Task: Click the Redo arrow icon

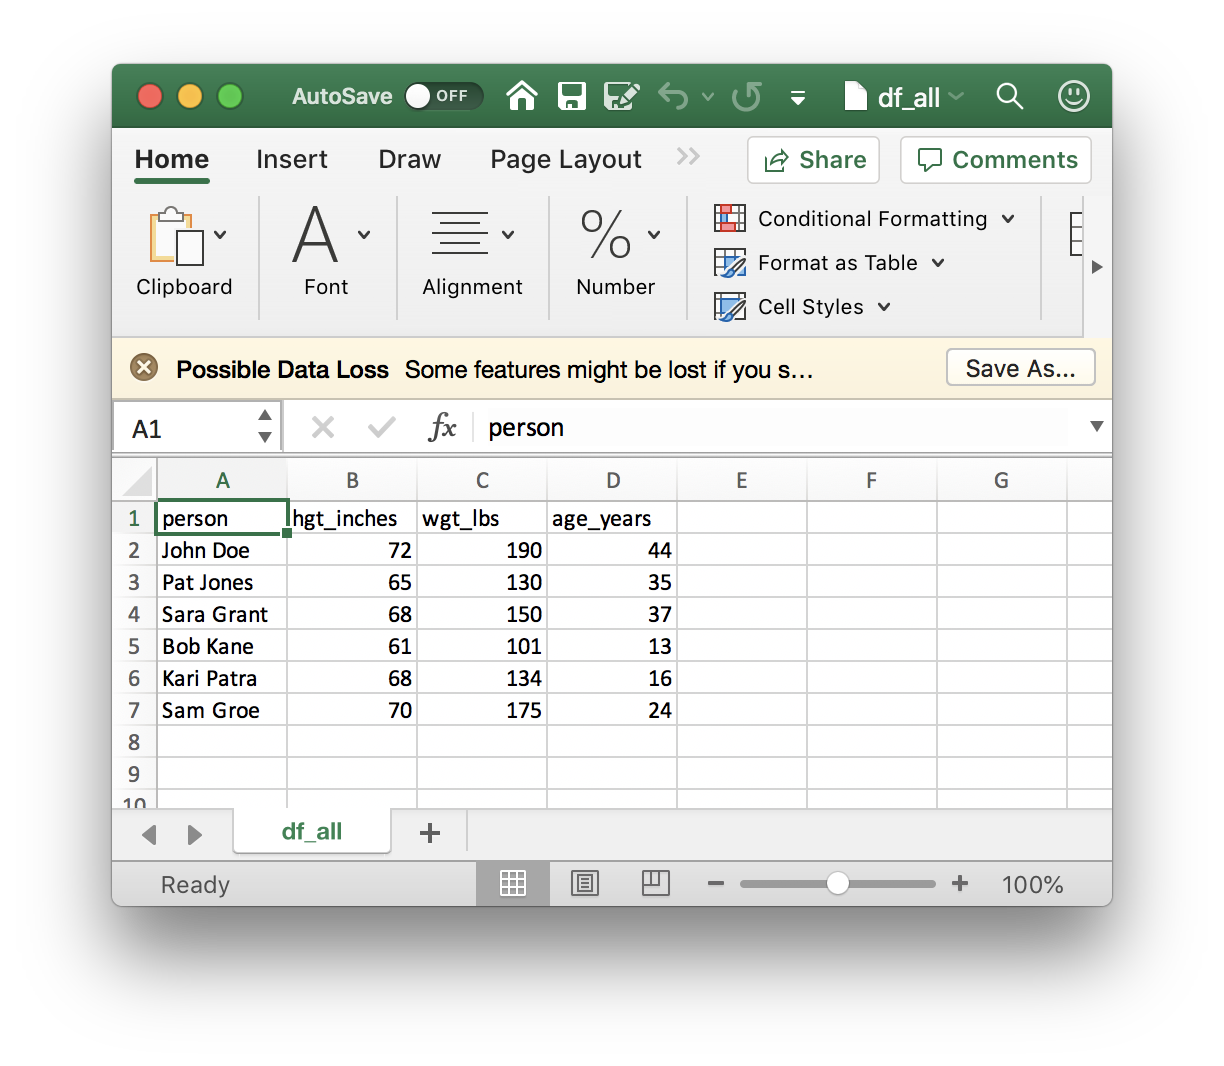Action: point(746,96)
